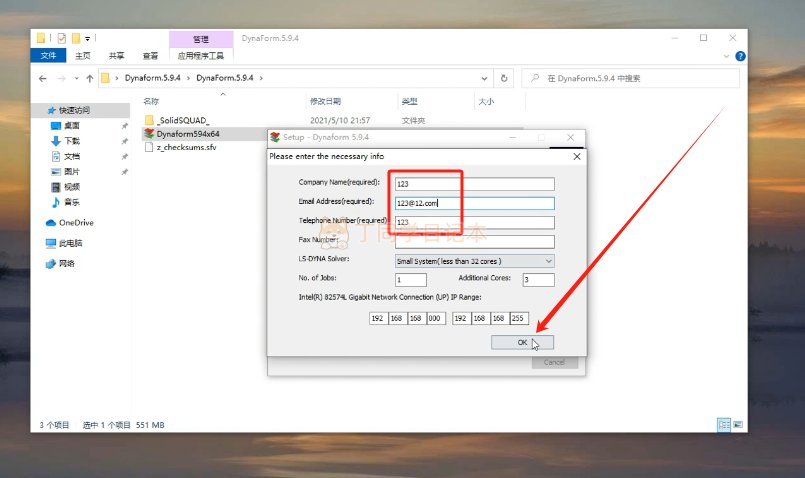Image resolution: width=805 pixels, height=478 pixels.
Task: Click the Additional Cores field
Action: tap(539, 280)
